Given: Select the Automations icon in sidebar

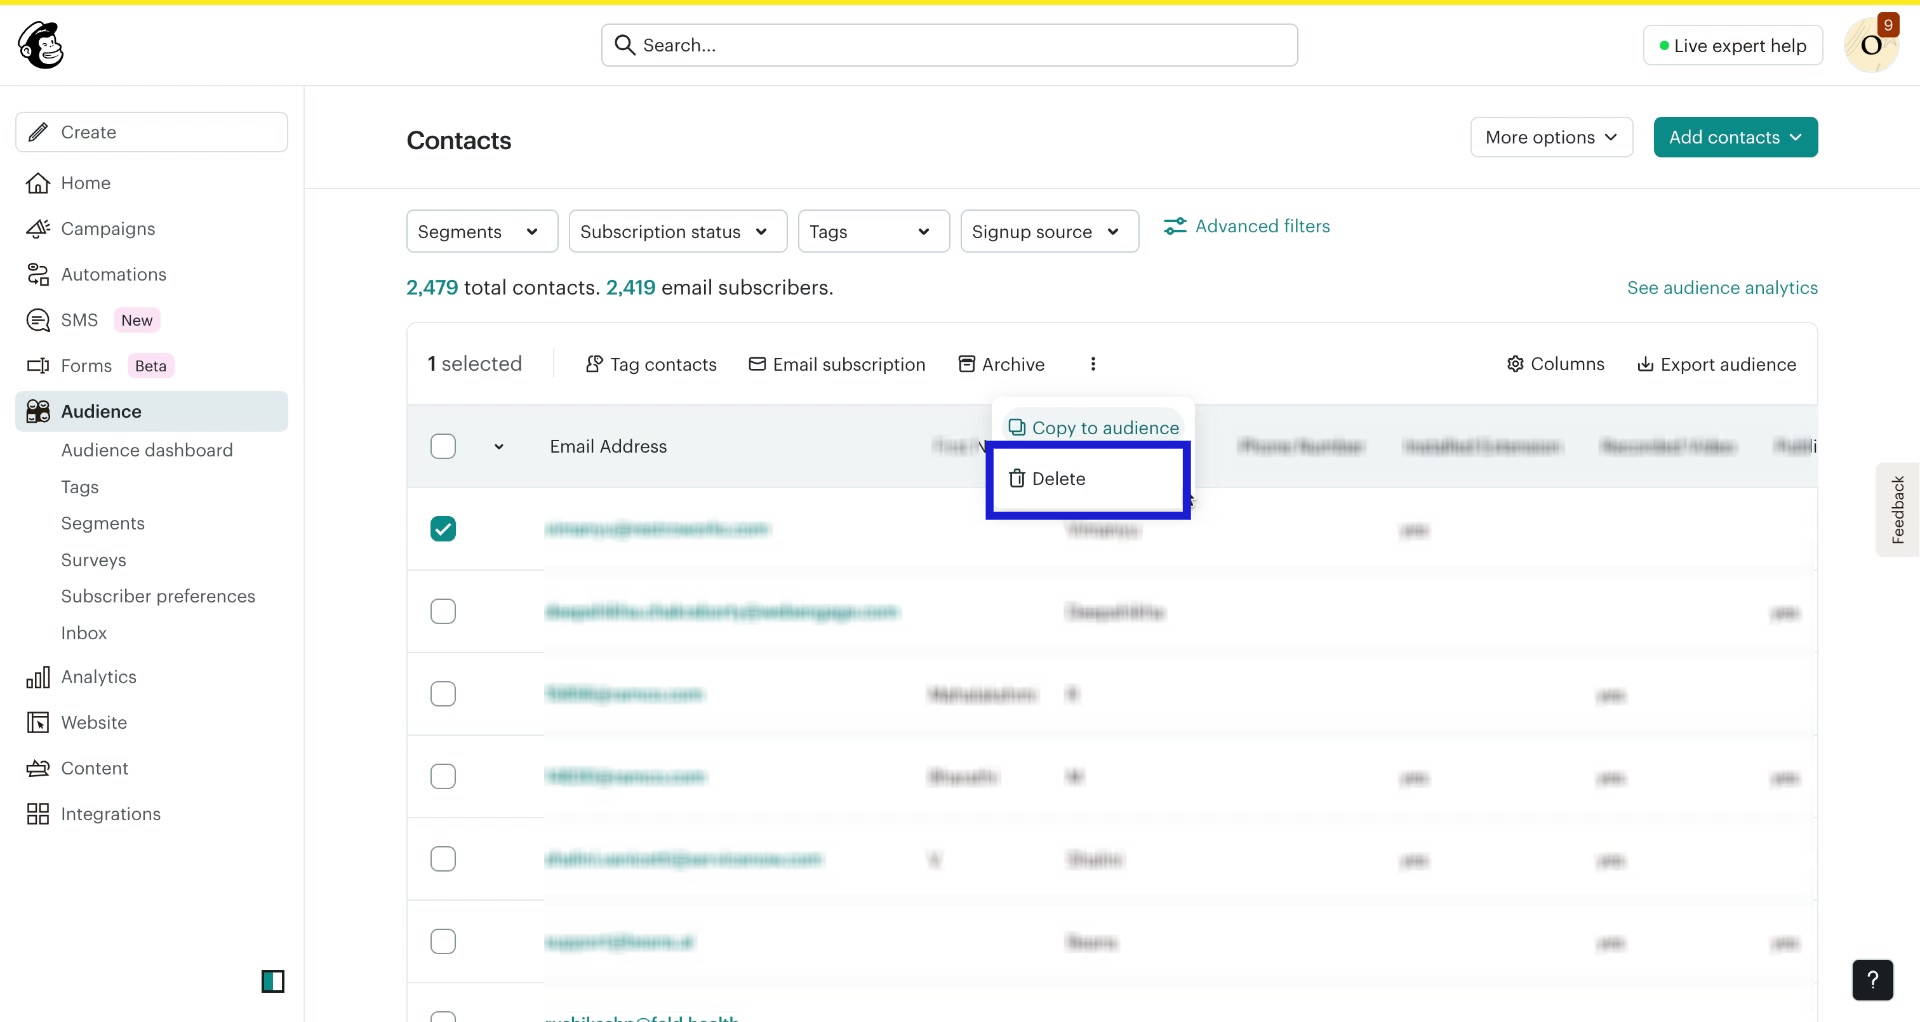Looking at the screenshot, I should pos(37,274).
